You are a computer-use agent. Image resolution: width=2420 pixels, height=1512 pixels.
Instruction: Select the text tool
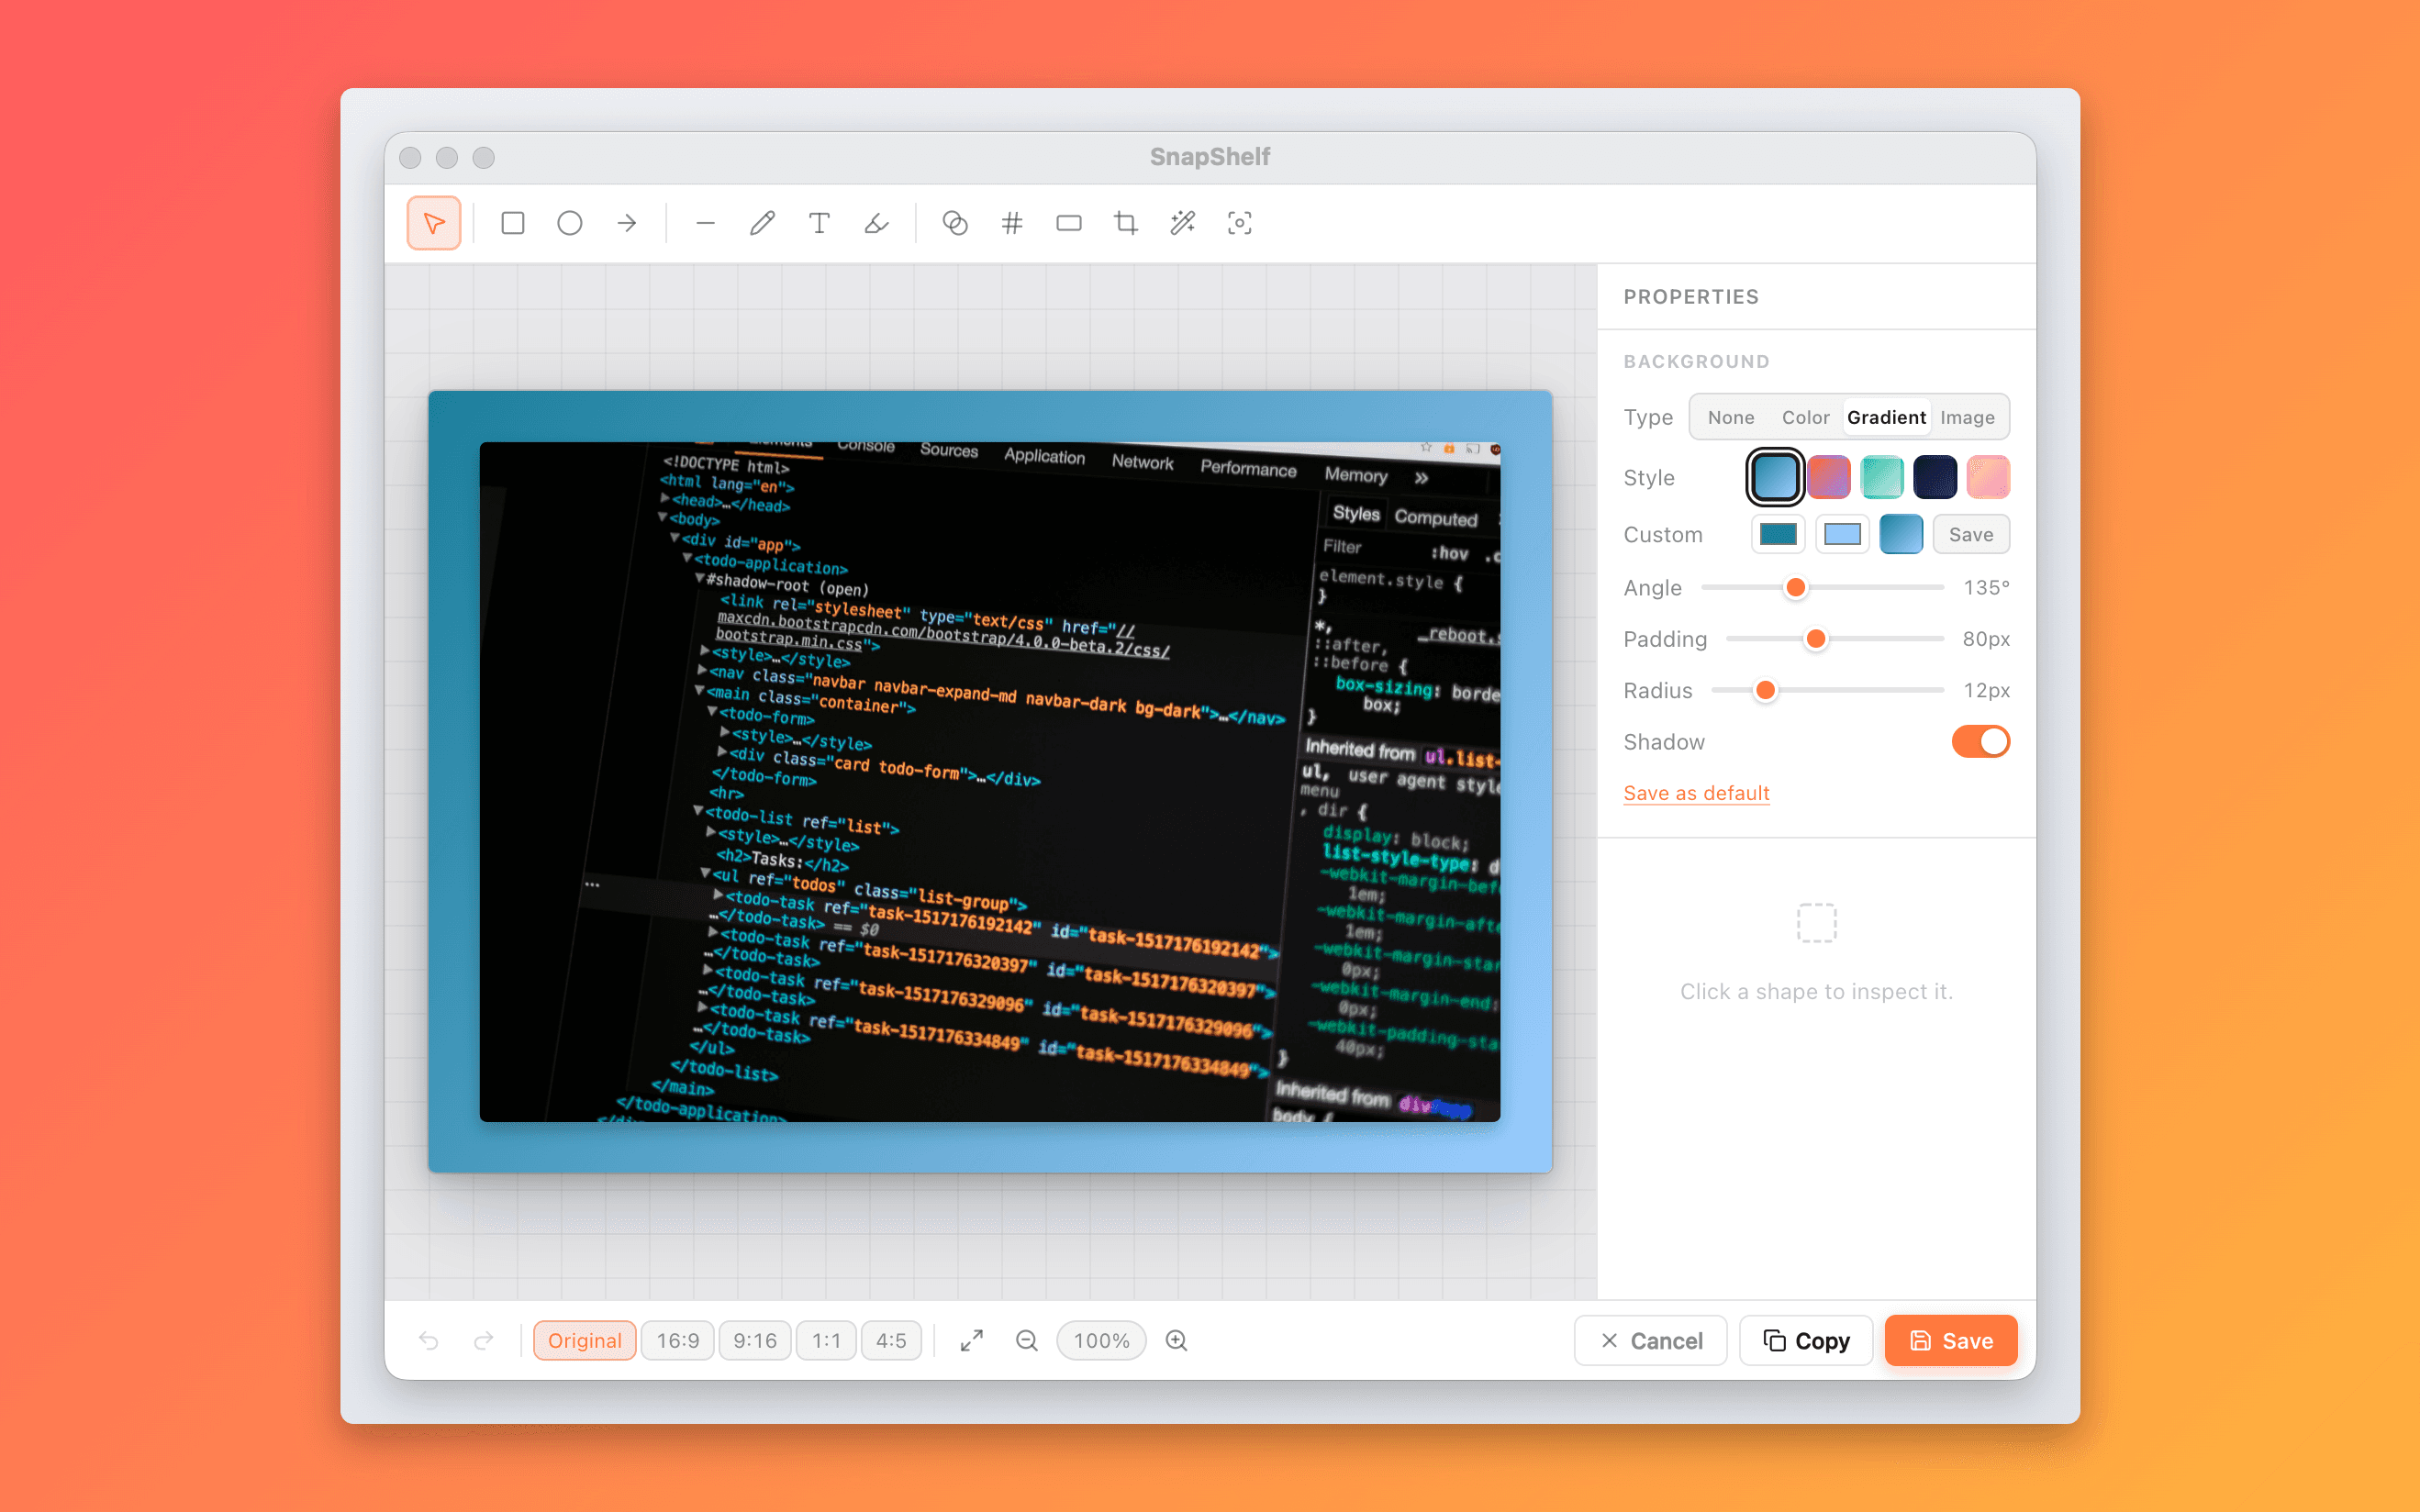(x=819, y=223)
